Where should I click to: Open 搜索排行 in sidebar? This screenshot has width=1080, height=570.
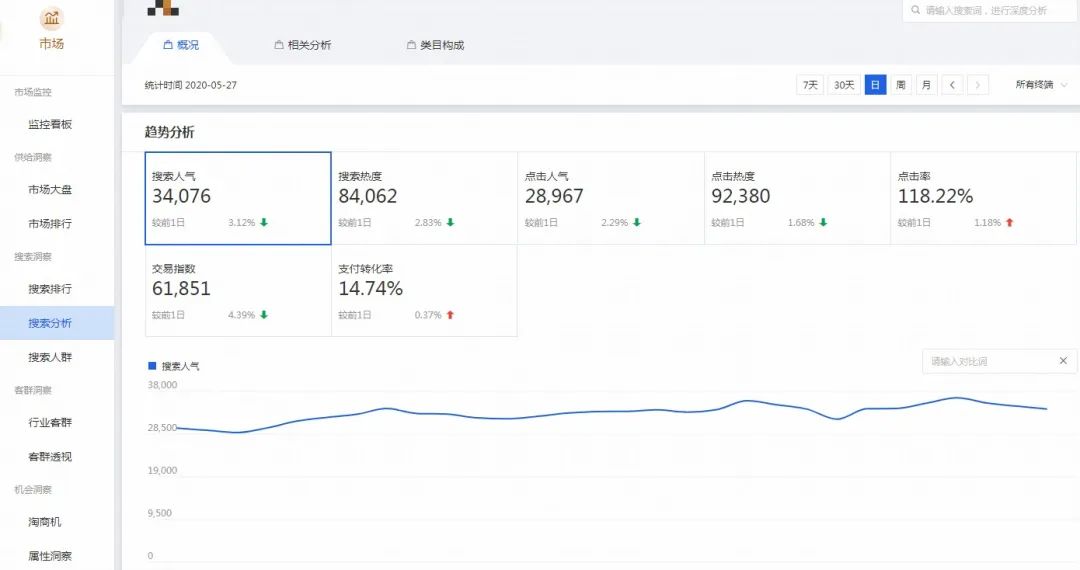point(50,289)
